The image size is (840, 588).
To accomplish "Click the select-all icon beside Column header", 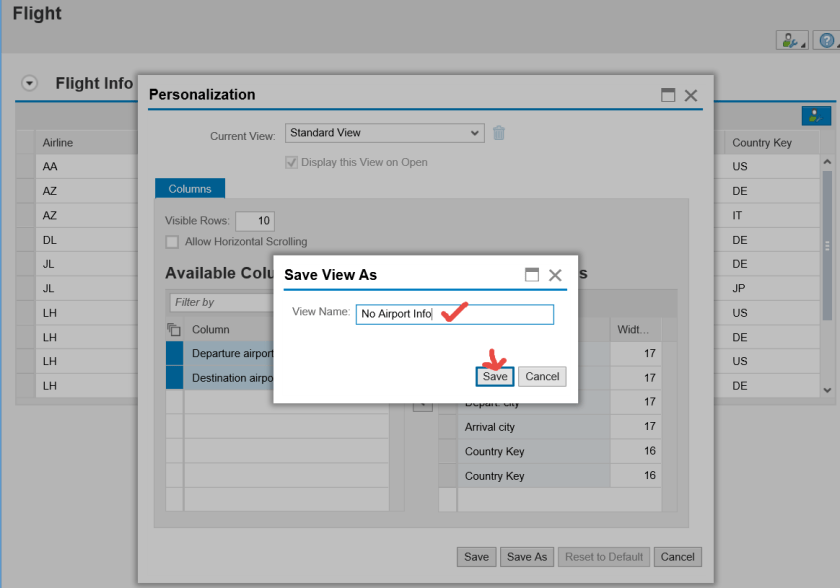I will coord(173,330).
